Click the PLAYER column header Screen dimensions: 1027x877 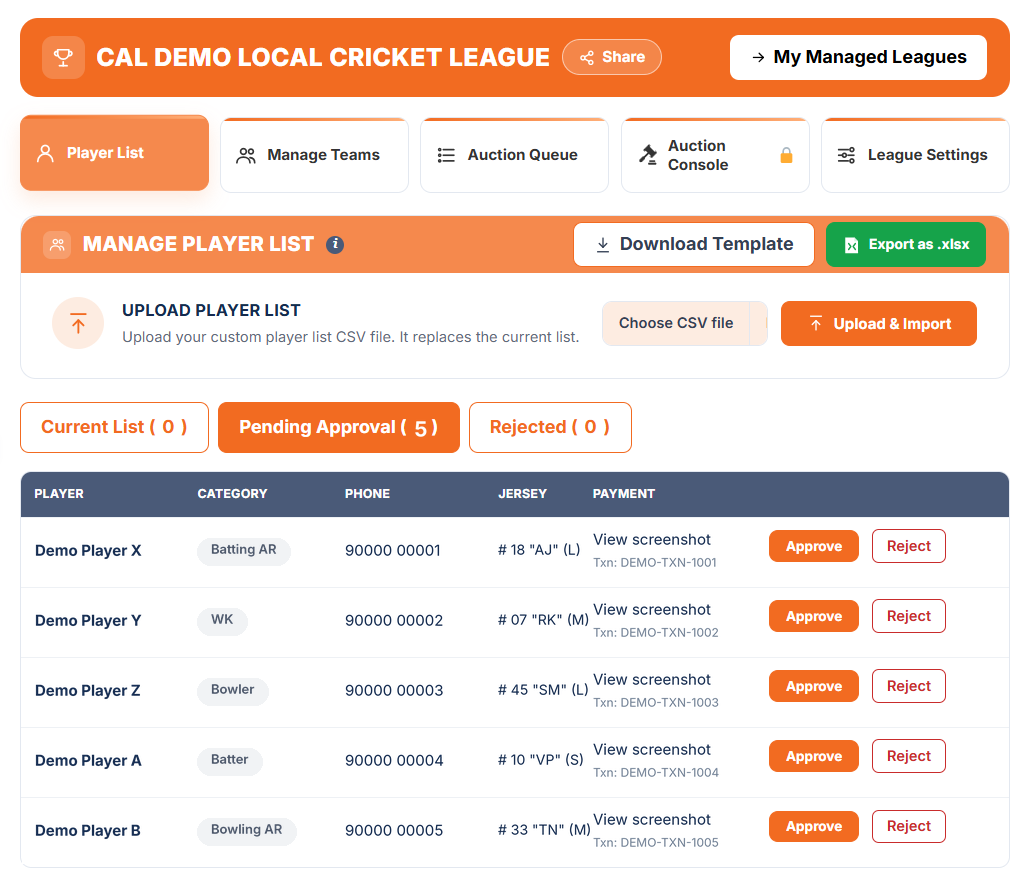(59, 494)
